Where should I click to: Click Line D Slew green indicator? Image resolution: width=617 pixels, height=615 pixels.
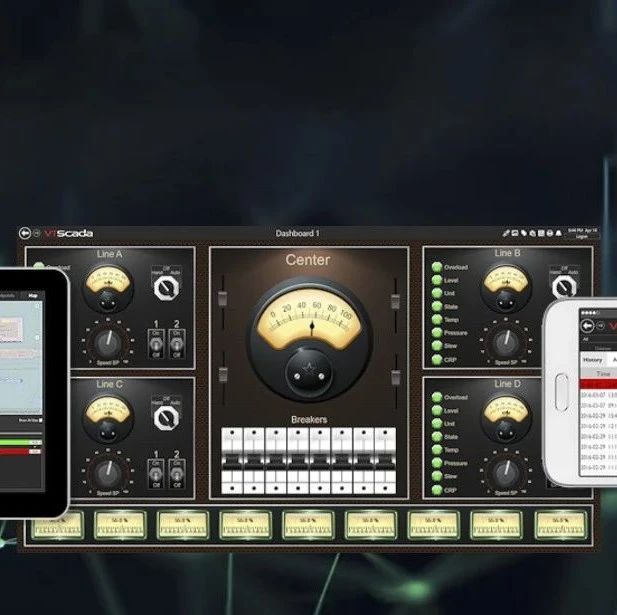pos(437,476)
